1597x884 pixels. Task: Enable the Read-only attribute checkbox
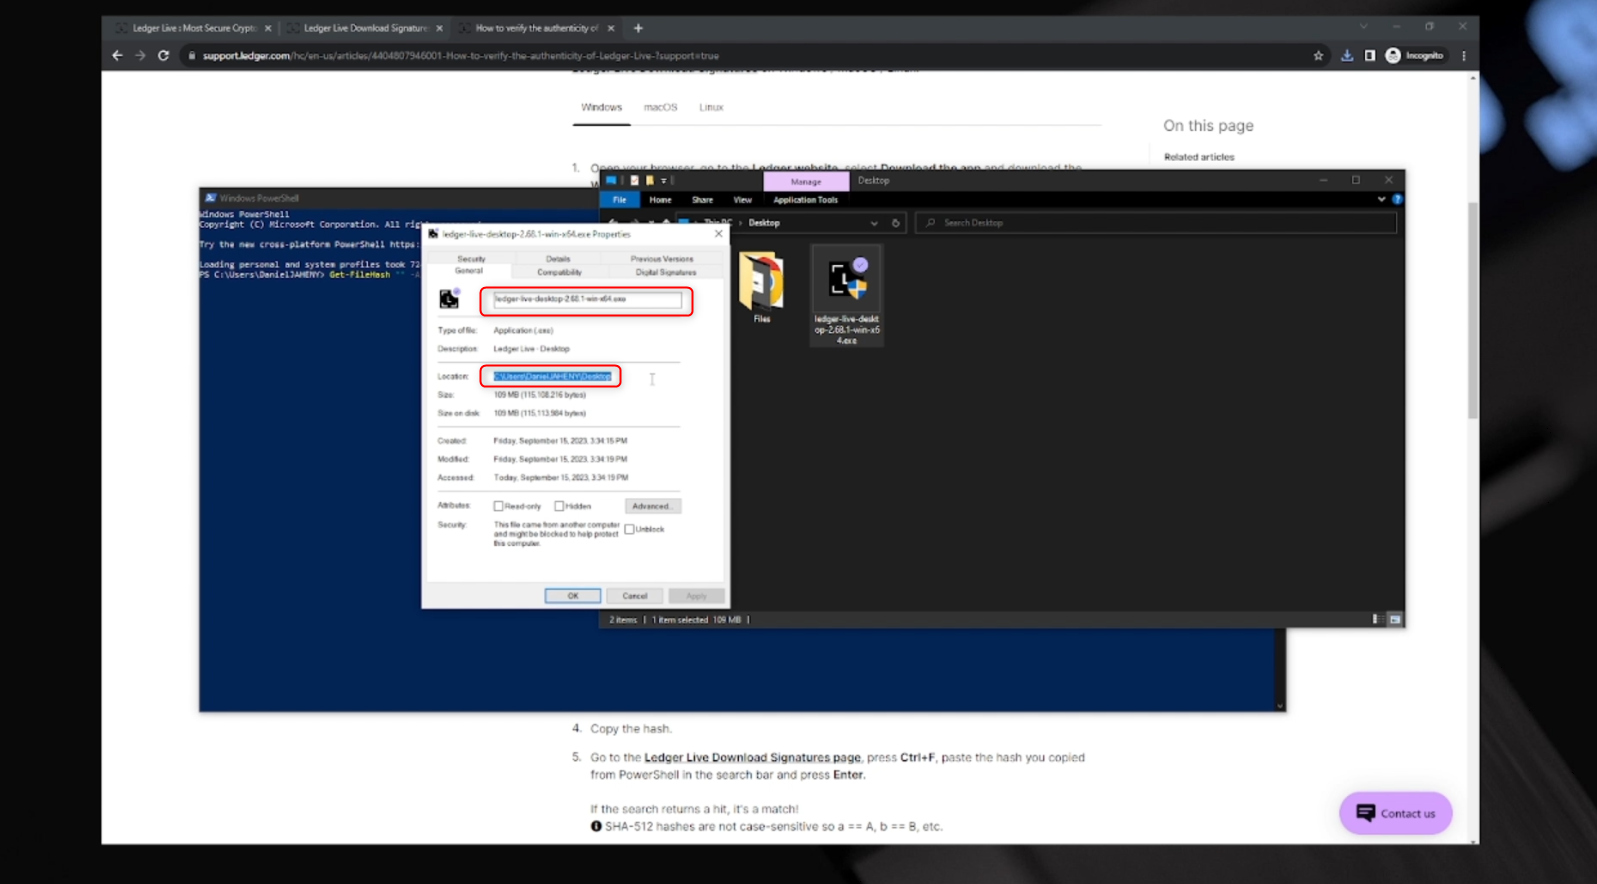point(499,506)
